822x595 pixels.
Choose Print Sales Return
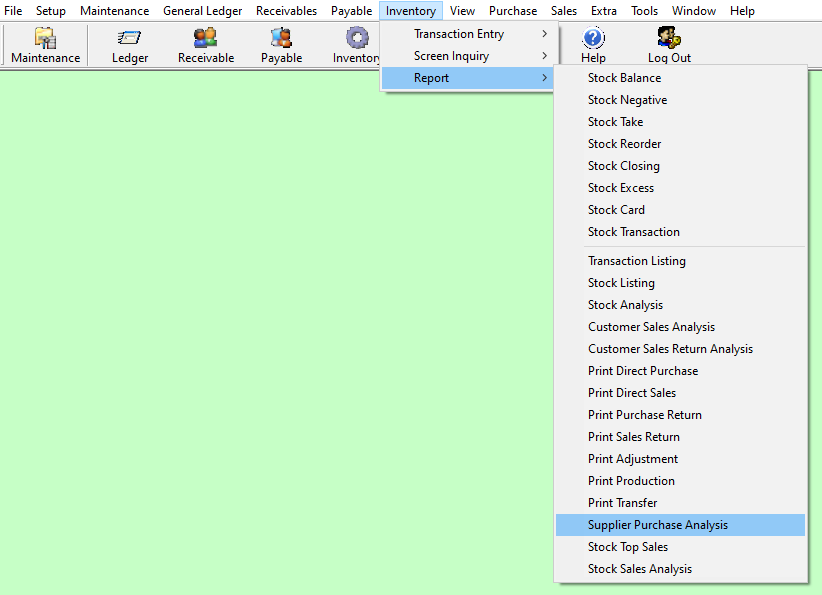tap(680, 437)
